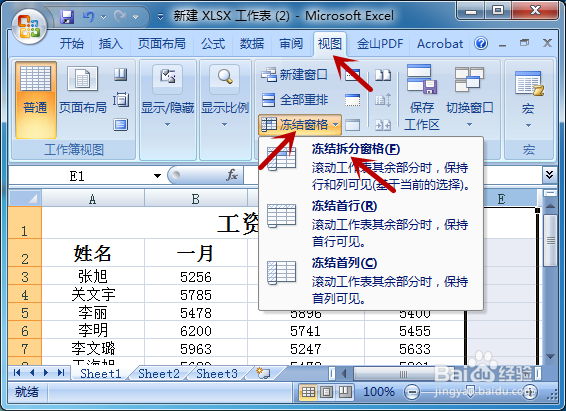Open the Acrobat tab
Image resolution: width=566 pixels, height=411 pixels.
(440, 44)
